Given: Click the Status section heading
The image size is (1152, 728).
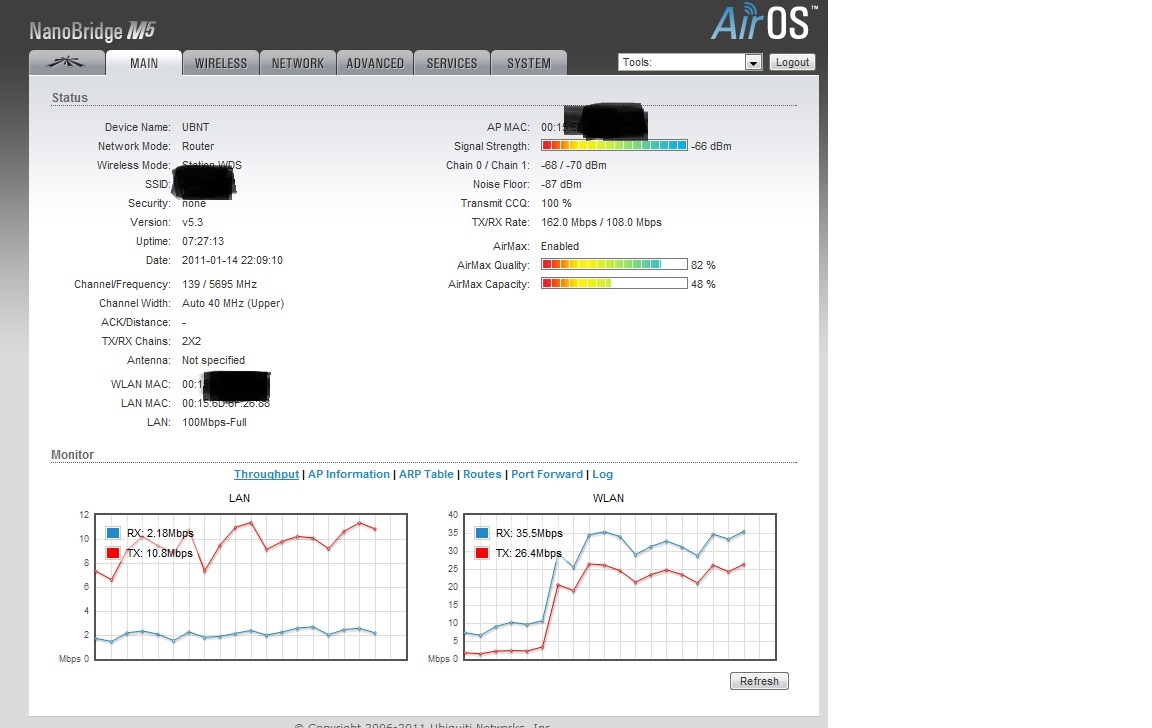Looking at the screenshot, I should (70, 98).
